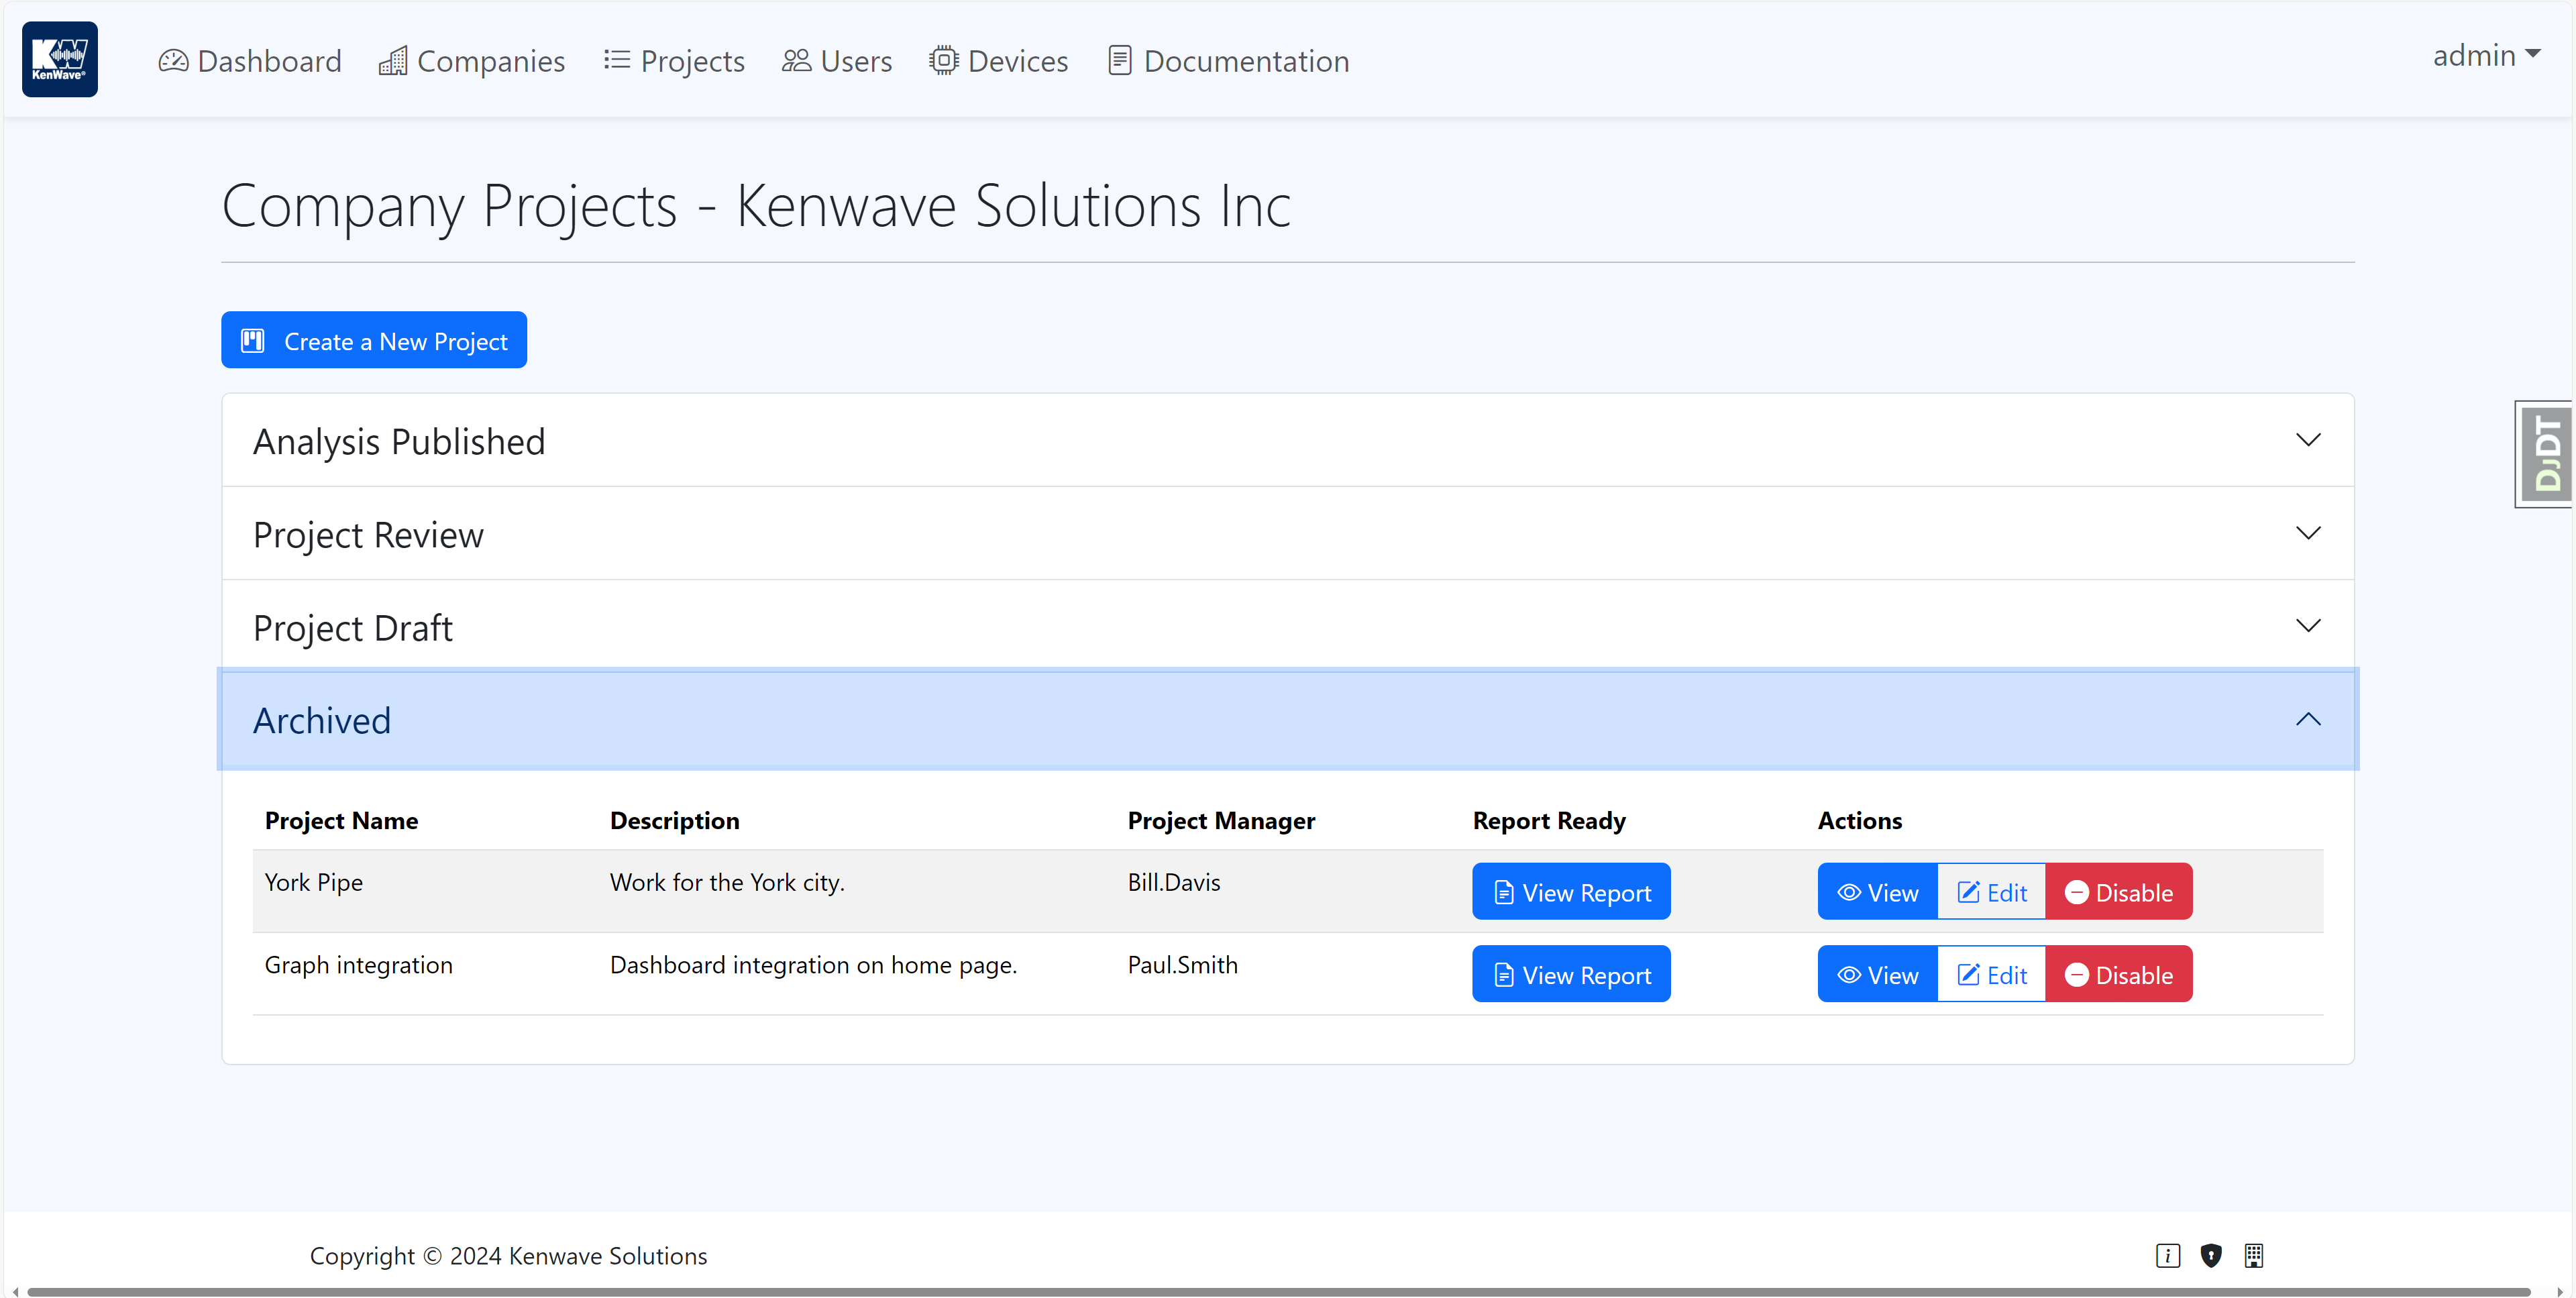2576x1298 pixels.
Task: Click the horizontal scrollbar at bottom
Action: (1278, 1291)
